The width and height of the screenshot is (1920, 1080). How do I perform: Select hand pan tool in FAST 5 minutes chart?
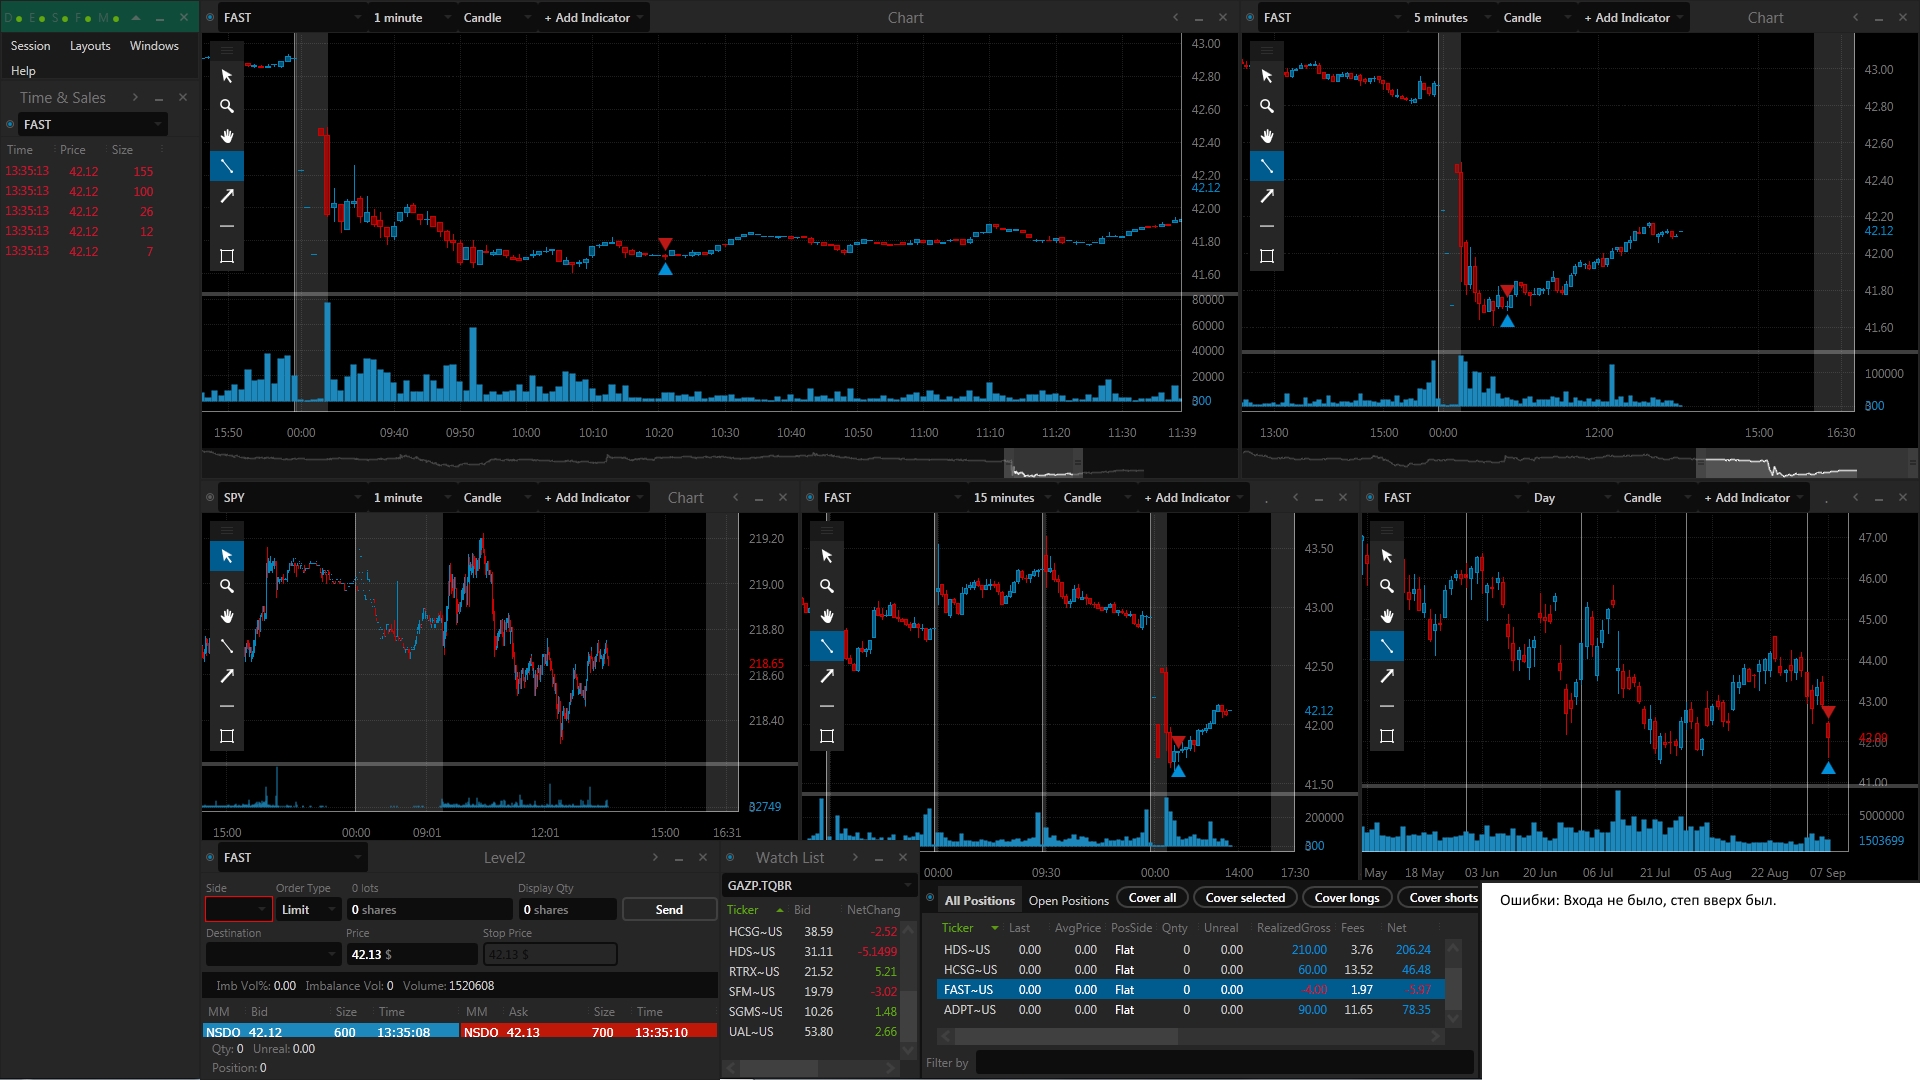[1267, 136]
